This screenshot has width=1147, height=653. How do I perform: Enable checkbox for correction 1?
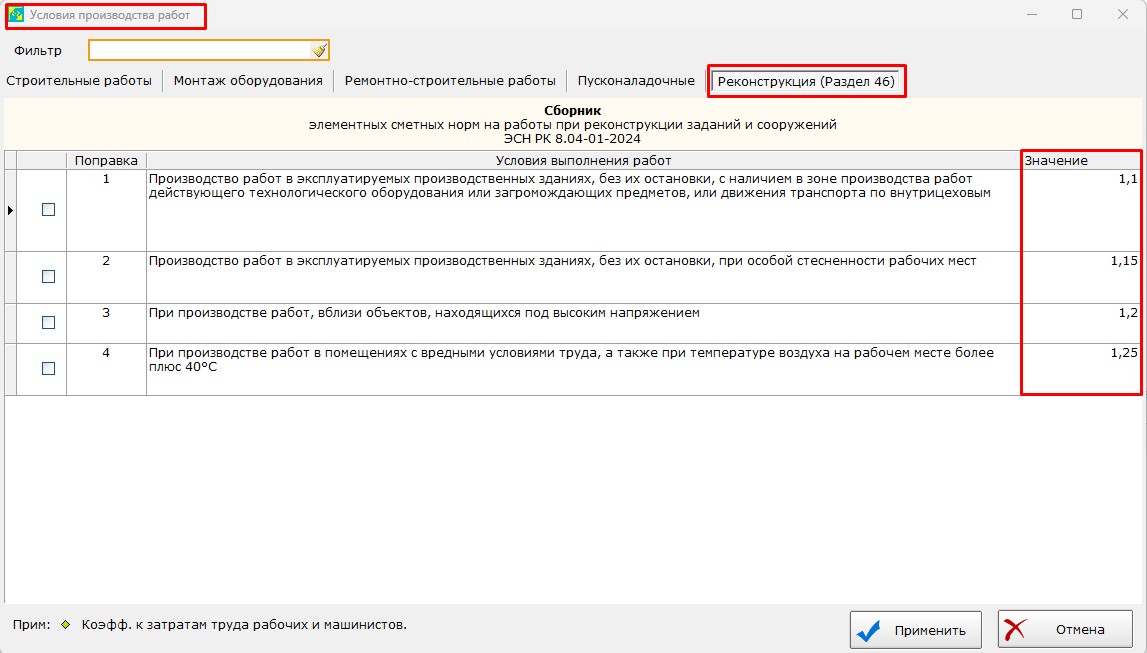(48, 210)
